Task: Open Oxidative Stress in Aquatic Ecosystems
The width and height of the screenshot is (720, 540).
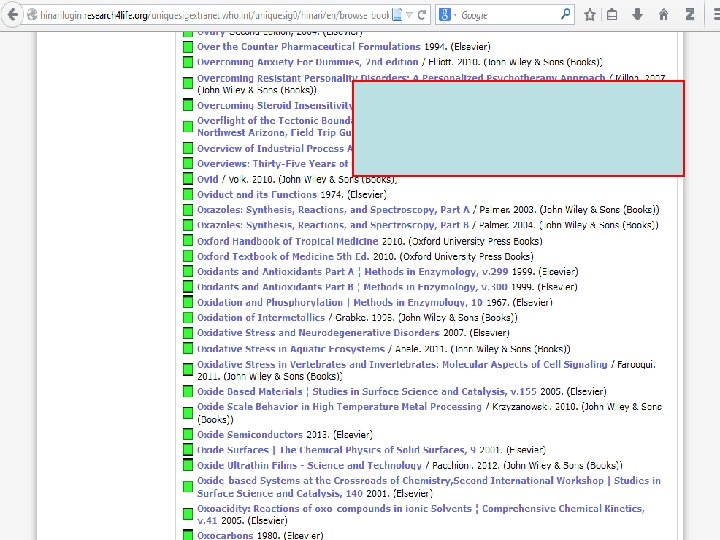Action: click(291, 349)
